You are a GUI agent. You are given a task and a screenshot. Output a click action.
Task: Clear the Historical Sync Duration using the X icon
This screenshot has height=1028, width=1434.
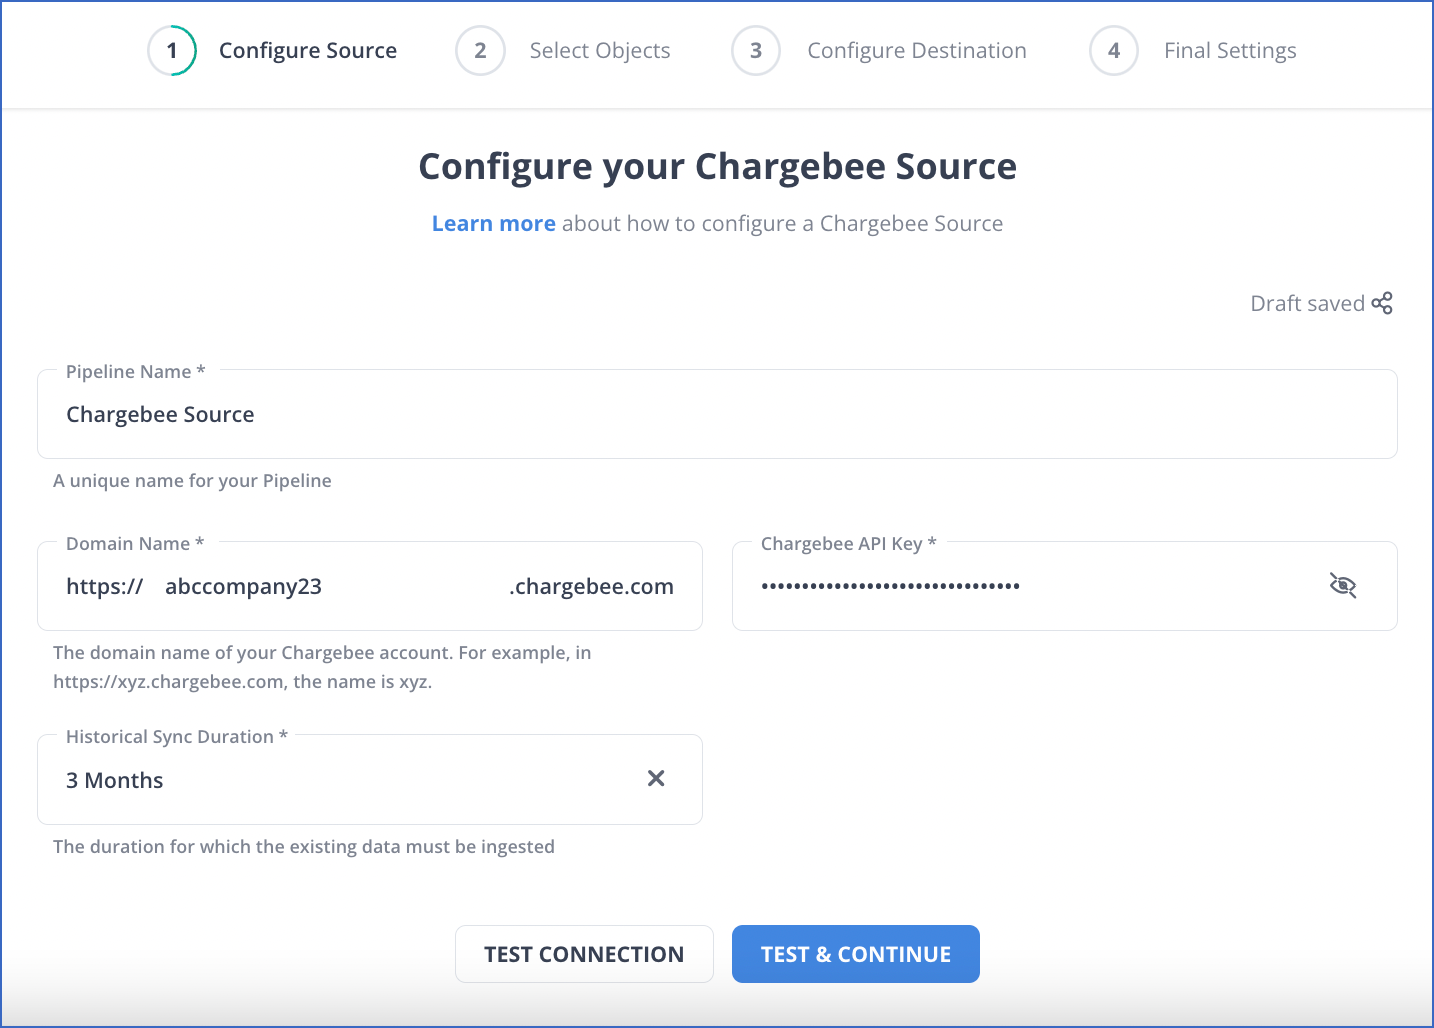click(x=656, y=778)
